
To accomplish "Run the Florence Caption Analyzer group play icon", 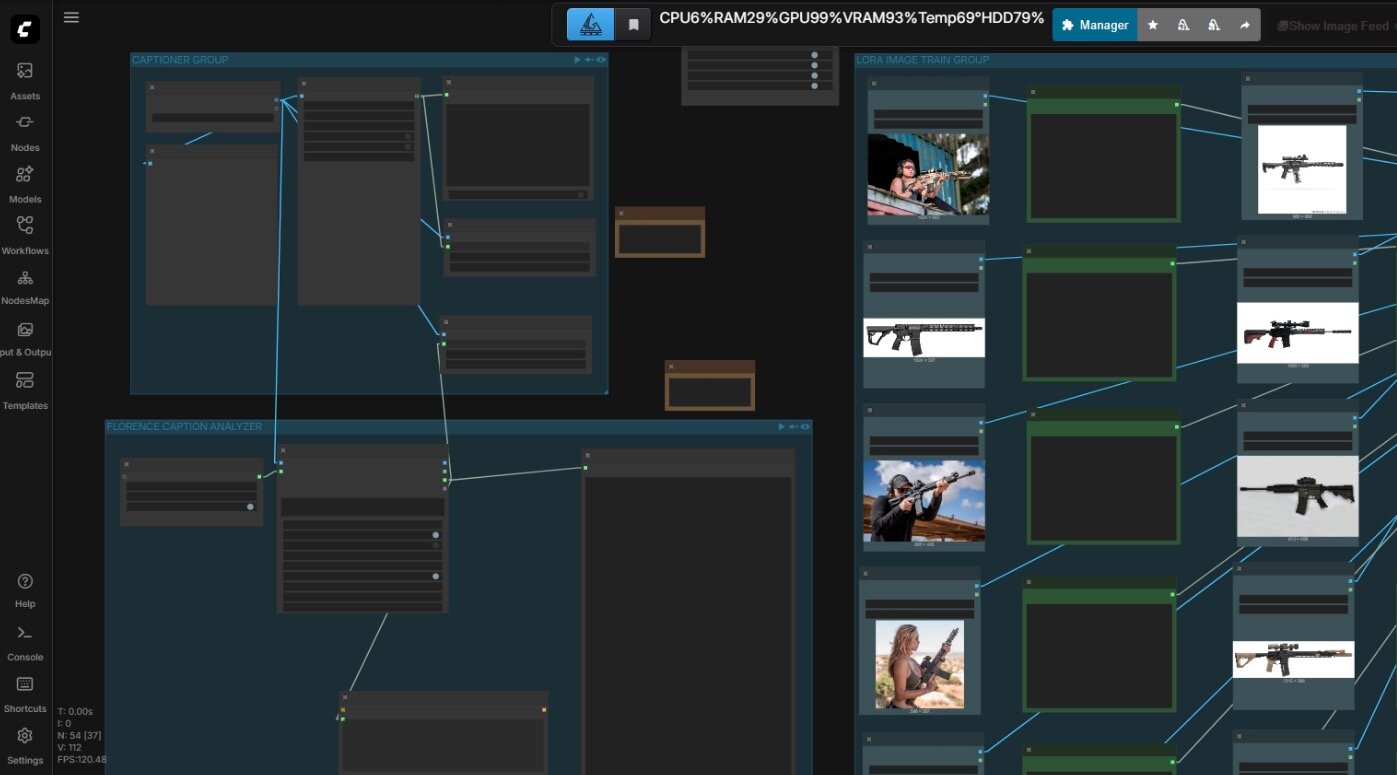I will (x=782, y=427).
